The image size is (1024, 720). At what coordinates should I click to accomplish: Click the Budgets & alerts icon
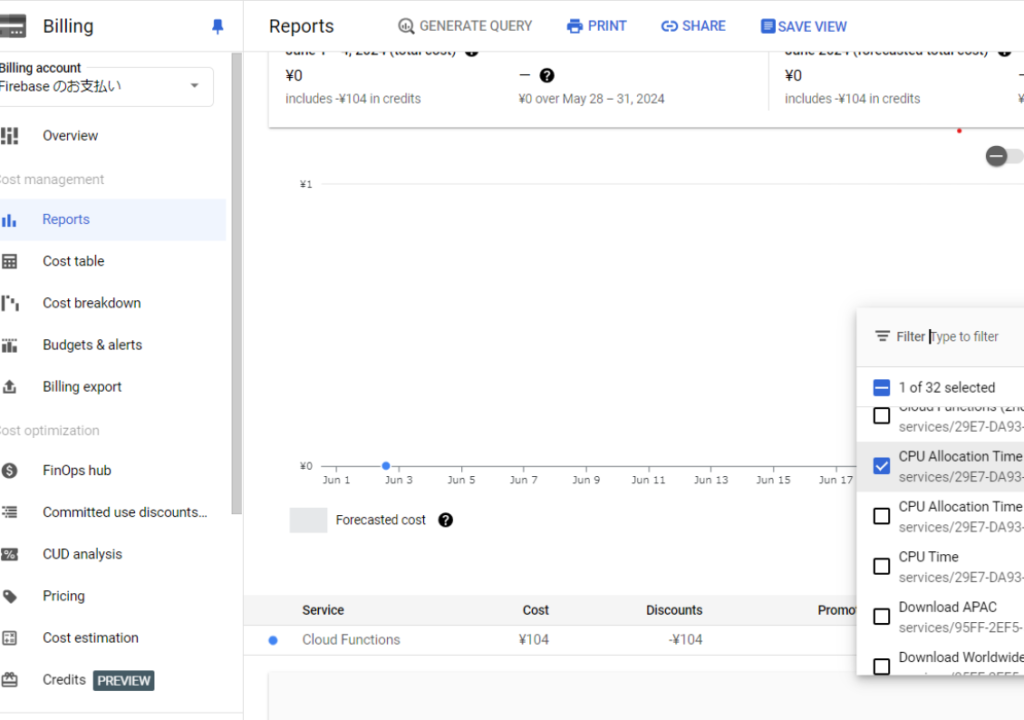click(x=10, y=345)
